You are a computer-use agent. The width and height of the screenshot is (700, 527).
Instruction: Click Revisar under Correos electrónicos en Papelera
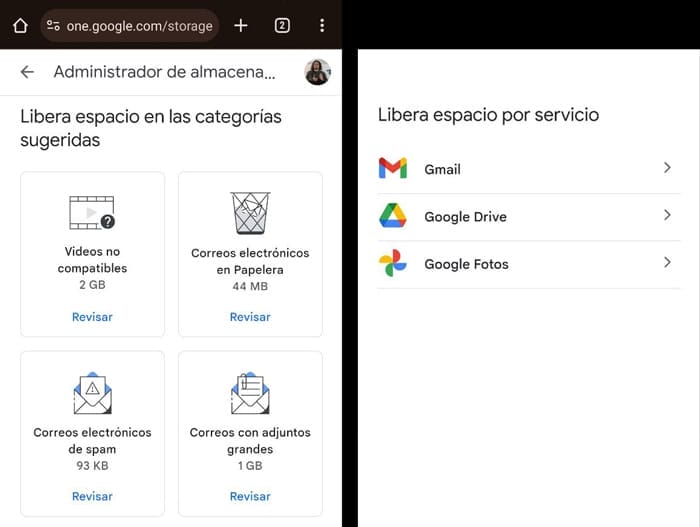250,317
